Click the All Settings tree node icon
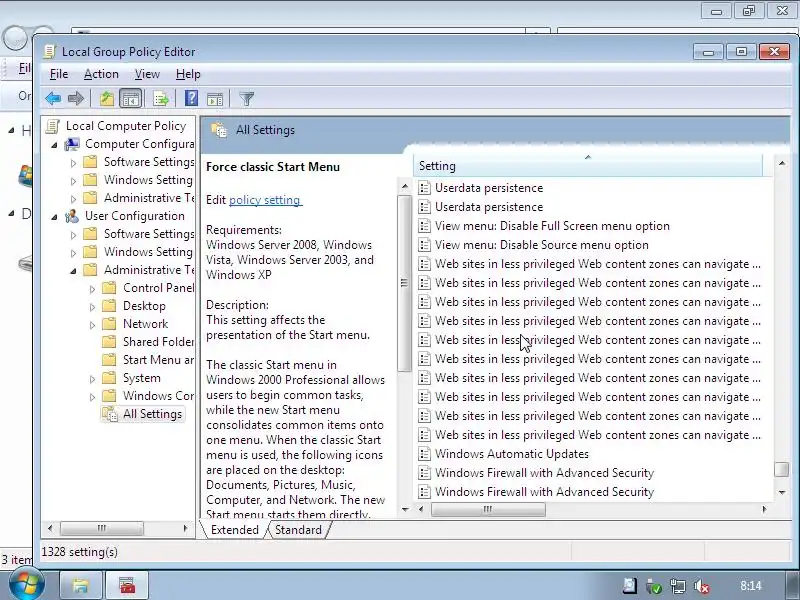The width and height of the screenshot is (800, 600). click(x=110, y=414)
